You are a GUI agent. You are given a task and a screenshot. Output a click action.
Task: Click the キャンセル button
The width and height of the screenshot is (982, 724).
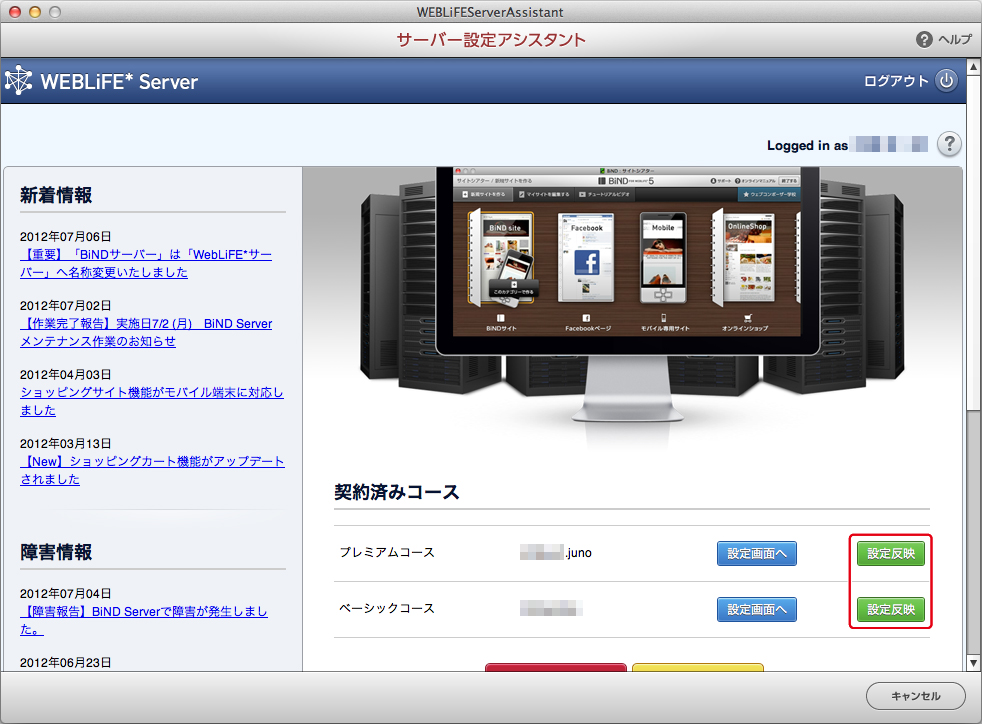[x=916, y=696]
